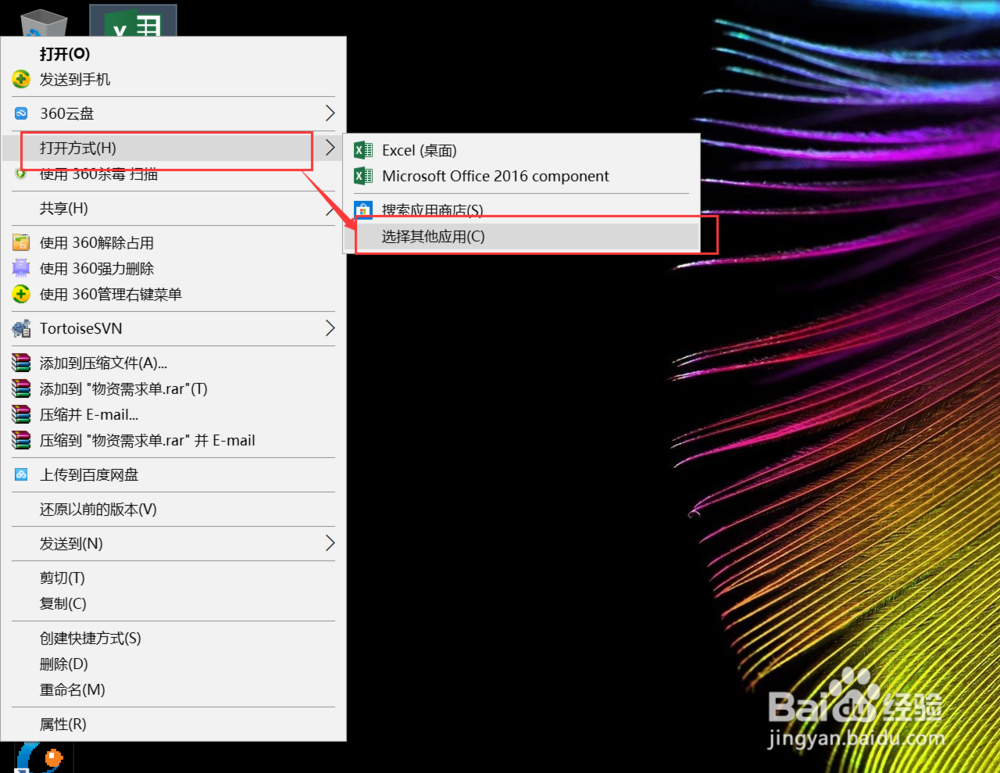Pick Excel (桌面) in the submenu
Viewport: 1000px width, 773px height.
[522, 150]
